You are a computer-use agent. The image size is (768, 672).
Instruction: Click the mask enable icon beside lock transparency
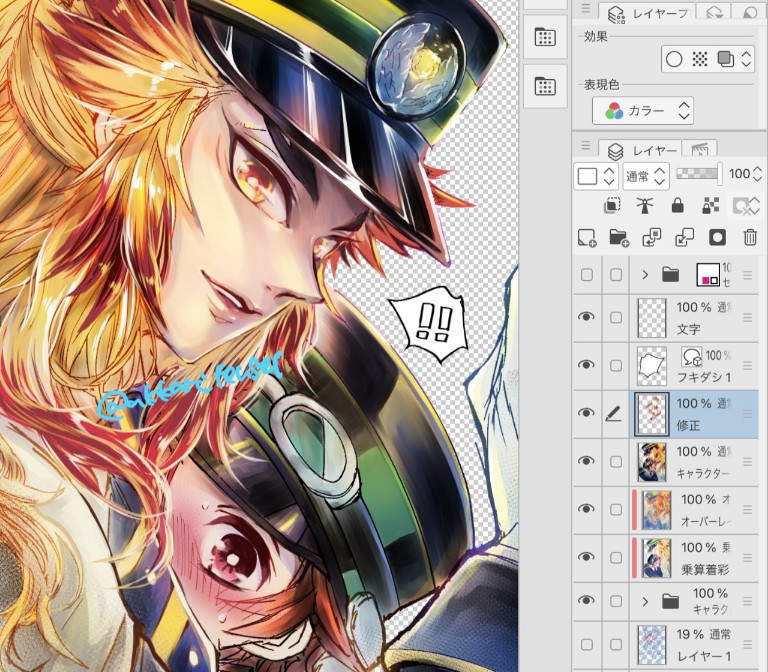(x=740, y=206)
